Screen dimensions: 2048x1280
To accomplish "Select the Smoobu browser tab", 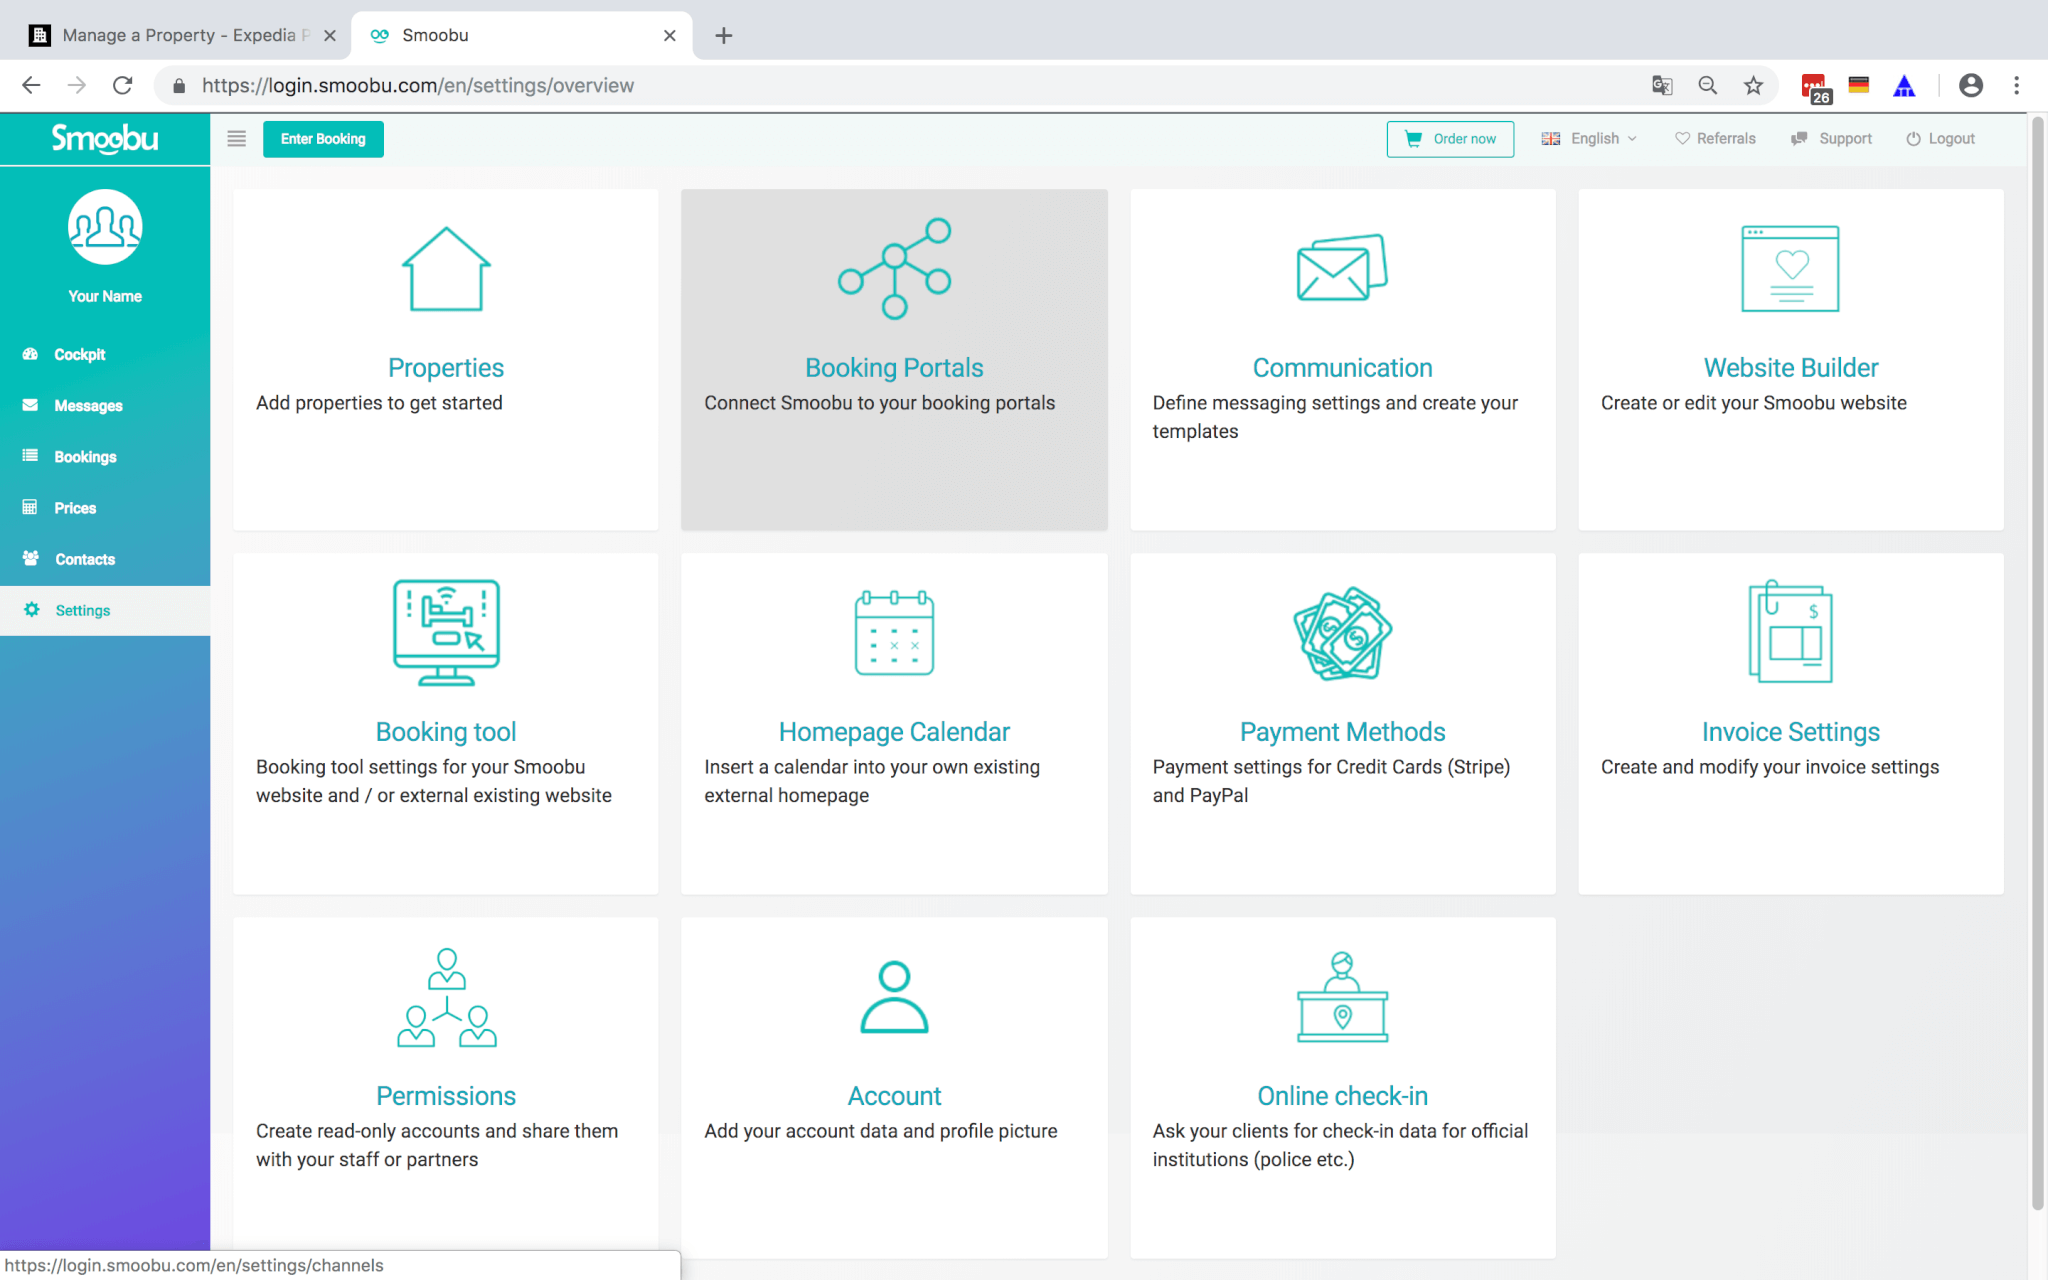I will 523,36.
